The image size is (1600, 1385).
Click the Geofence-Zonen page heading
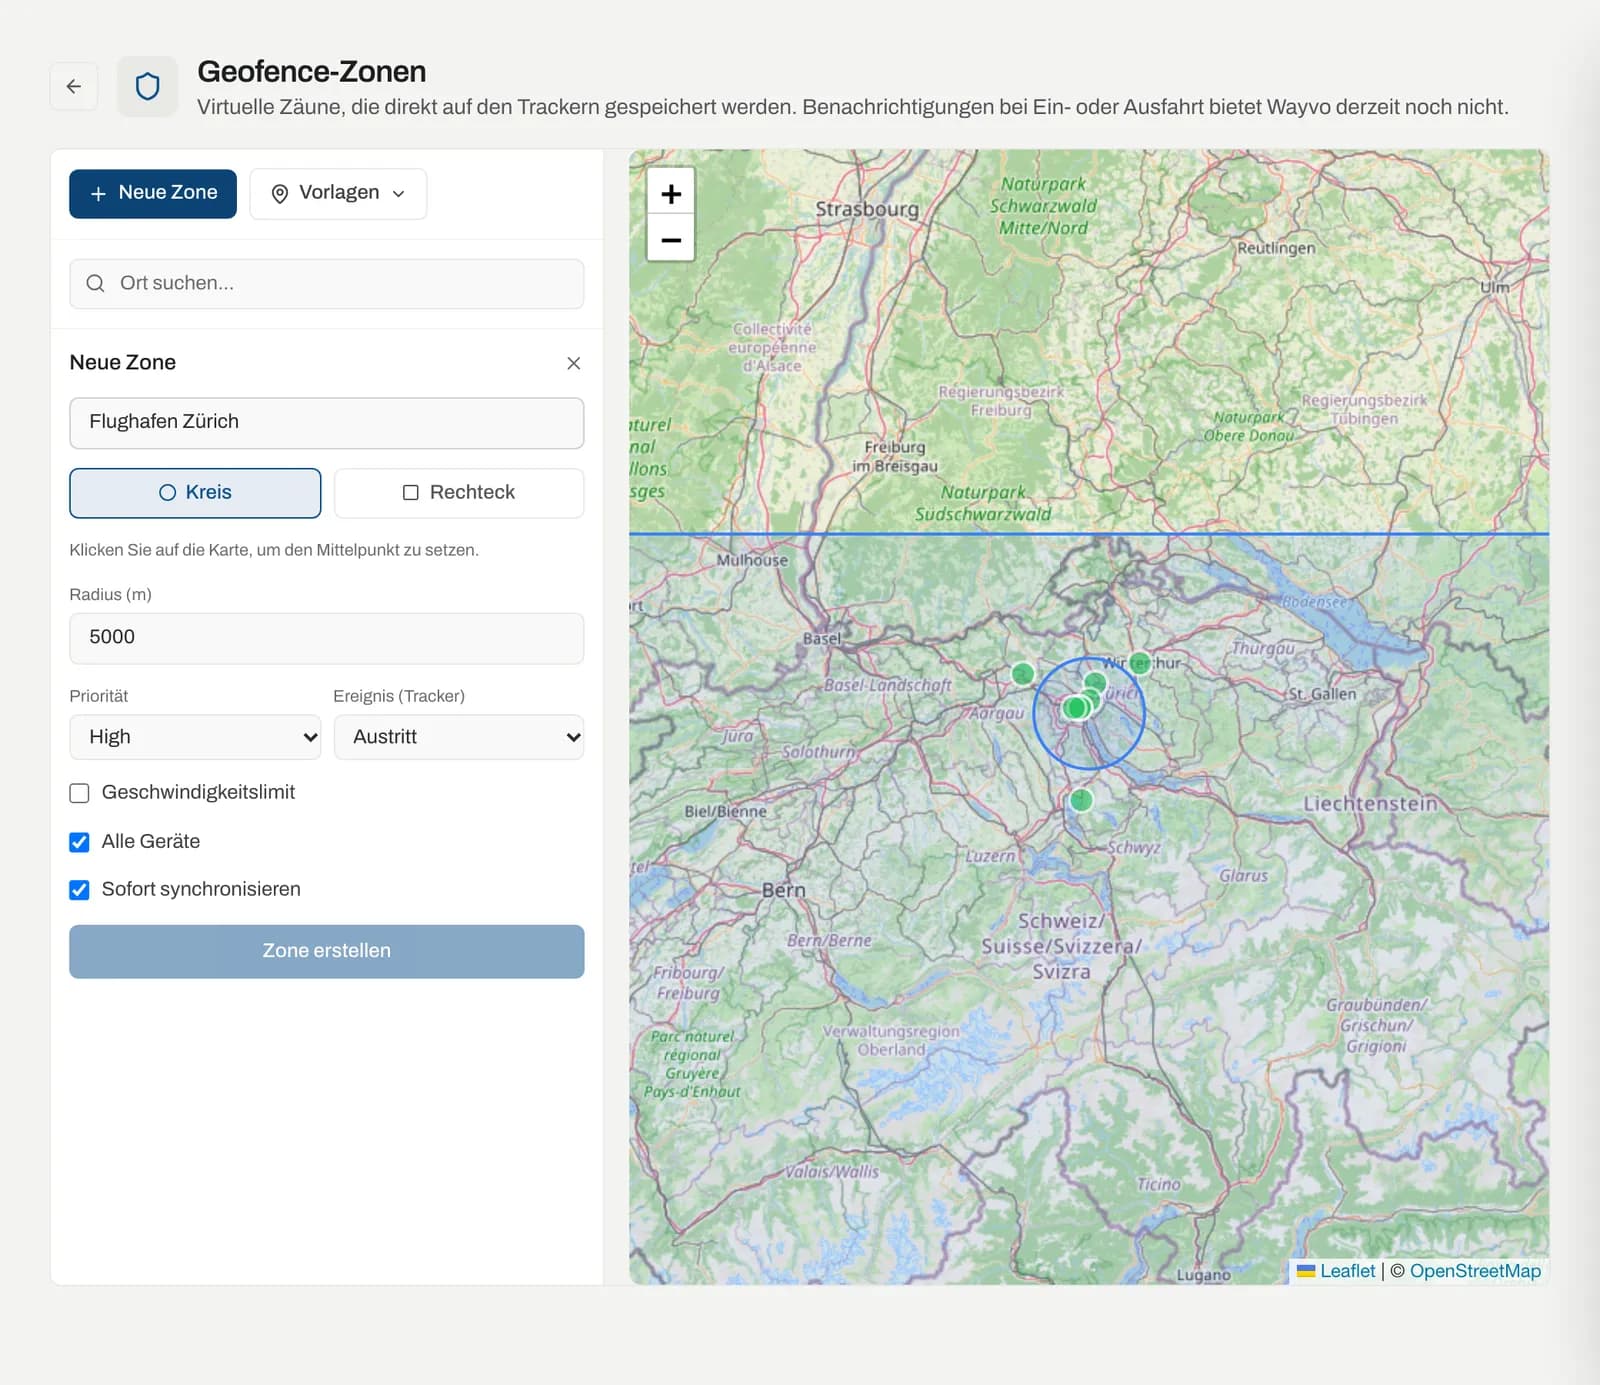[x=312, y=72]
